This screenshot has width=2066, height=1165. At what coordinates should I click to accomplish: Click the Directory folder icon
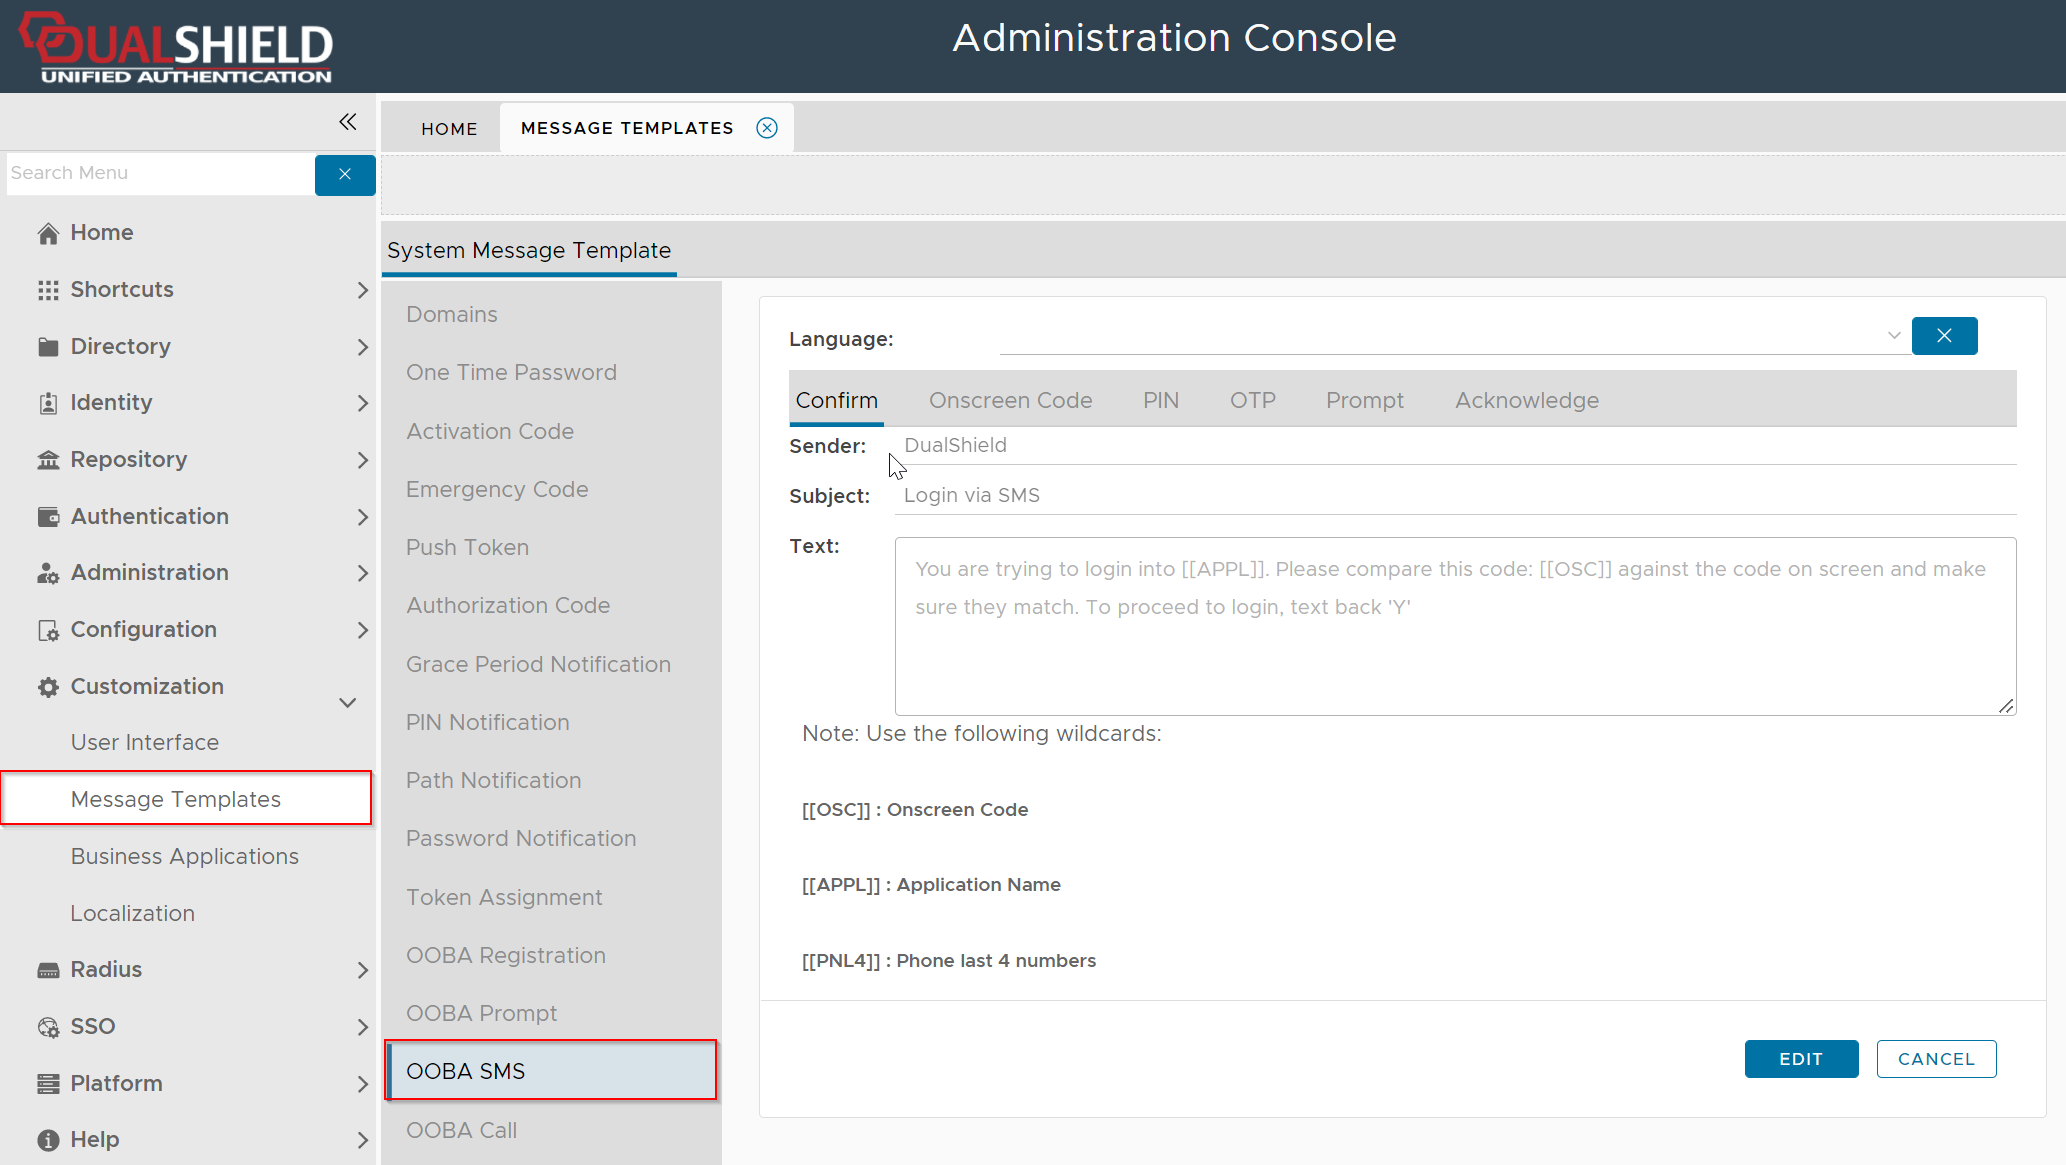pyautogui.click(x=48, y=347)
